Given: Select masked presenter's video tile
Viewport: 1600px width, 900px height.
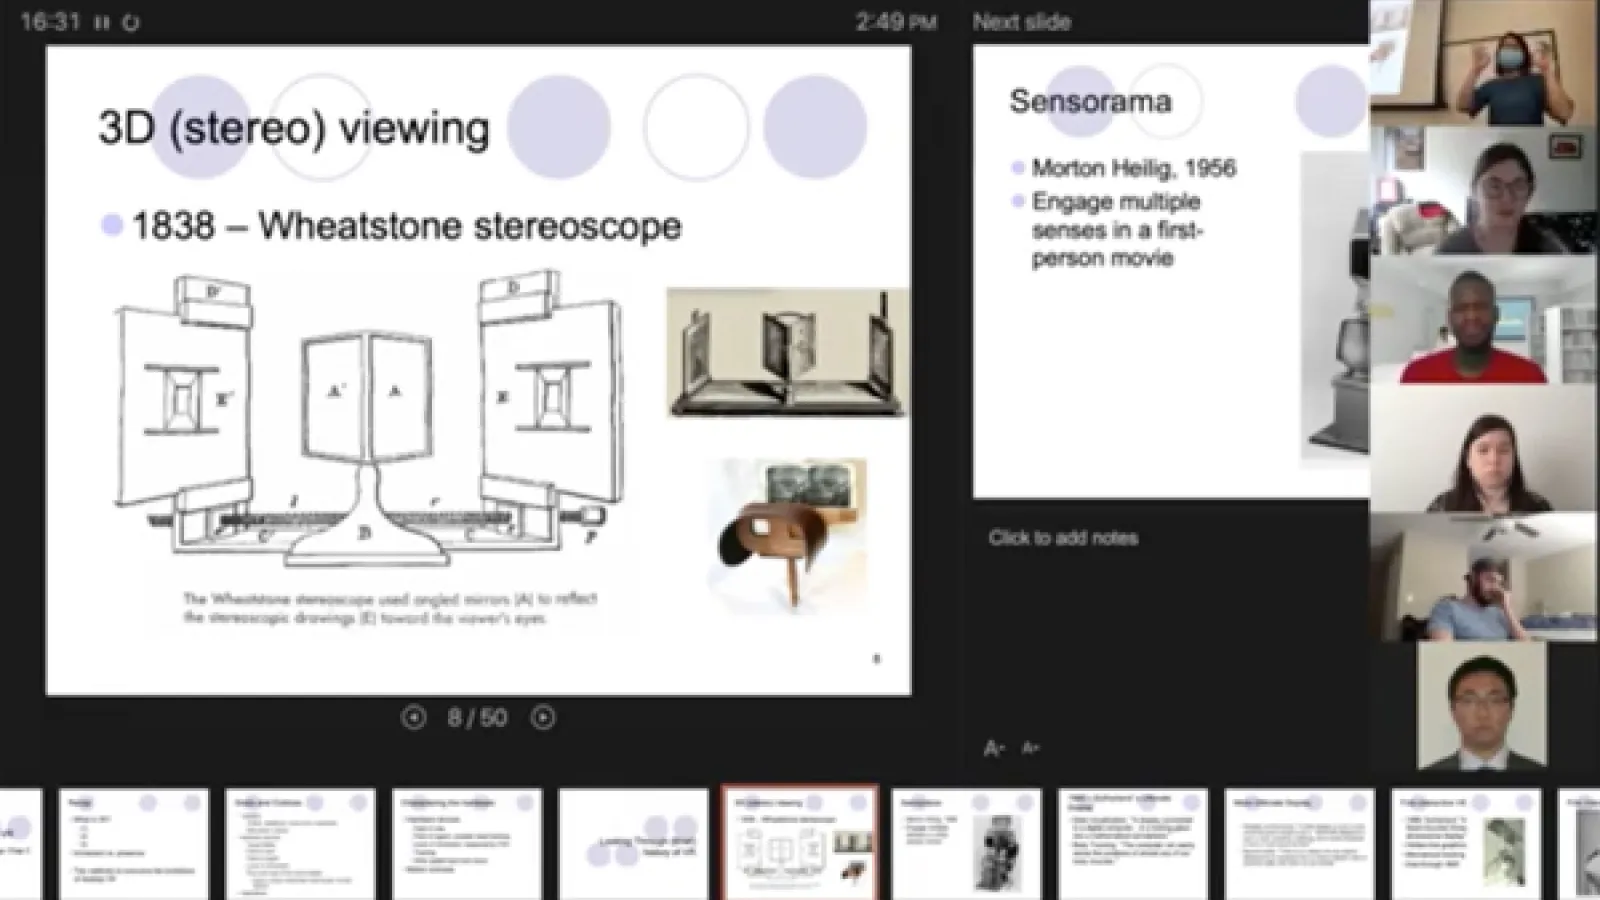Looking at the screenshot, I should coord(1484,62).
